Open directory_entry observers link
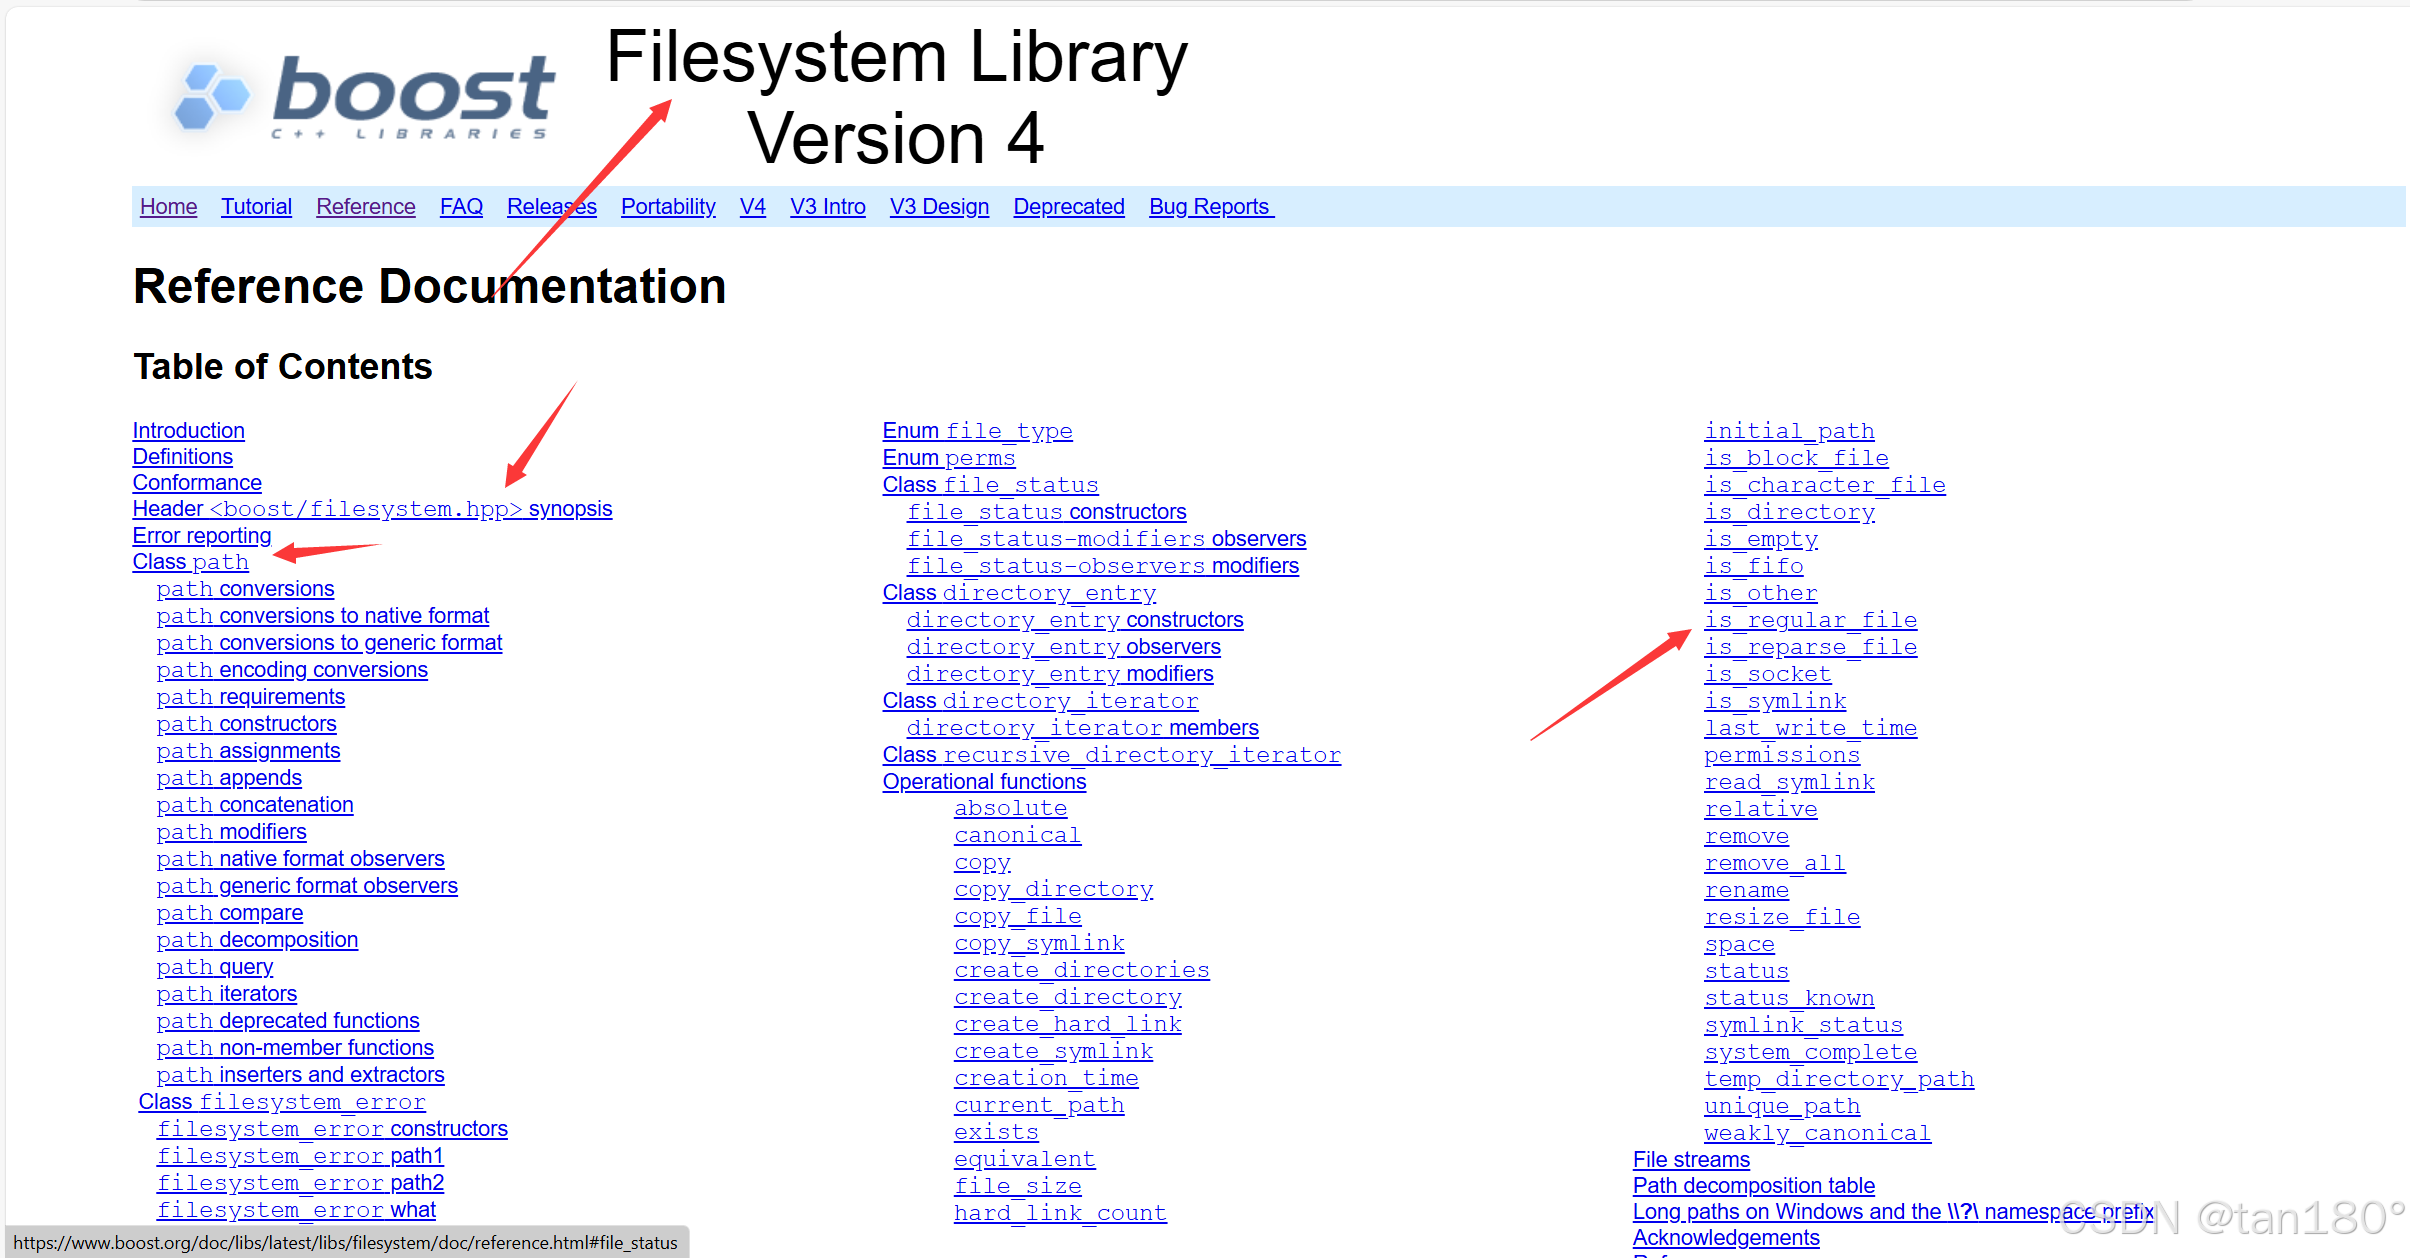This screenshot has height=1258, width=2410. pyautogui.click(x=1064, y=647)
